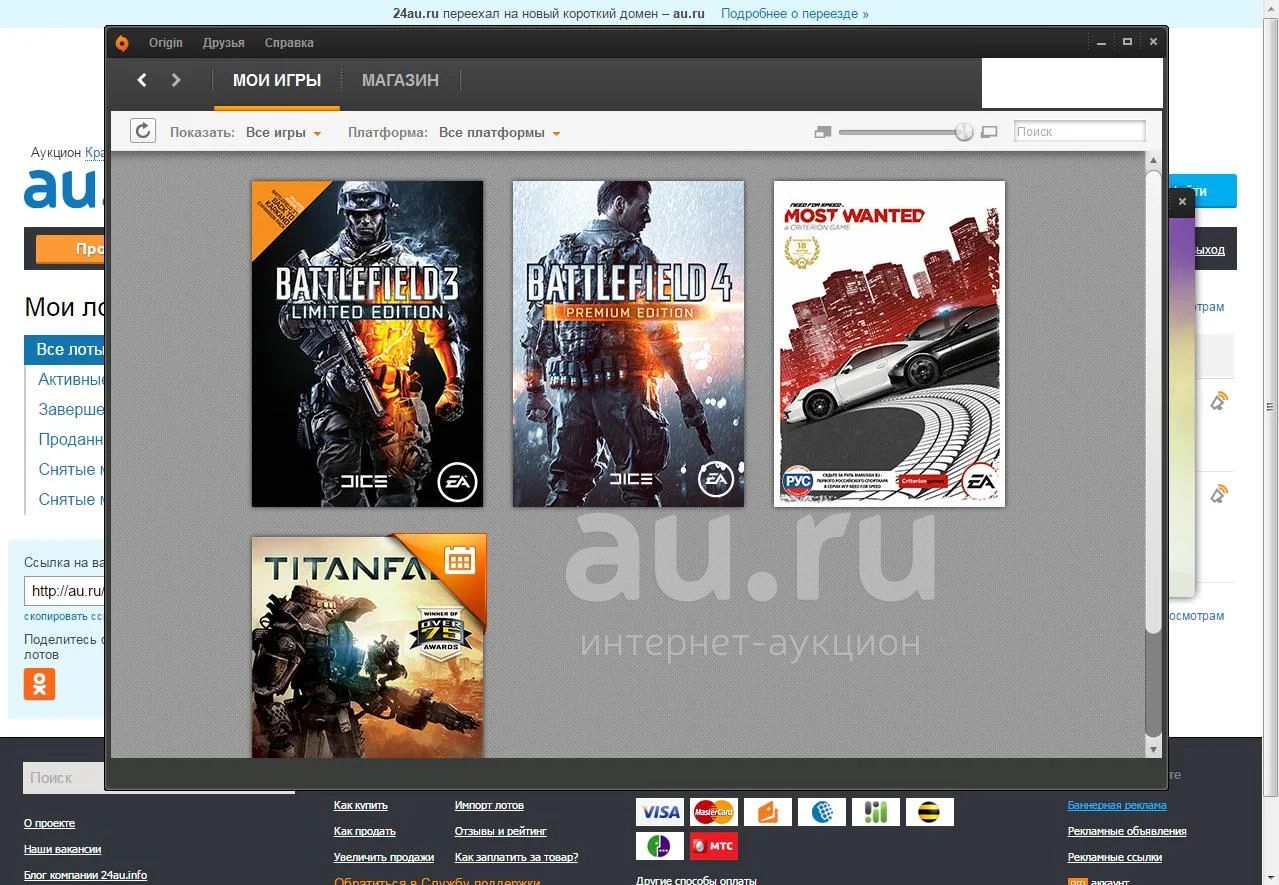Open the 'Баннерная реклама' footer link
Screen dimensions: 1279x885
[1117, 805]
